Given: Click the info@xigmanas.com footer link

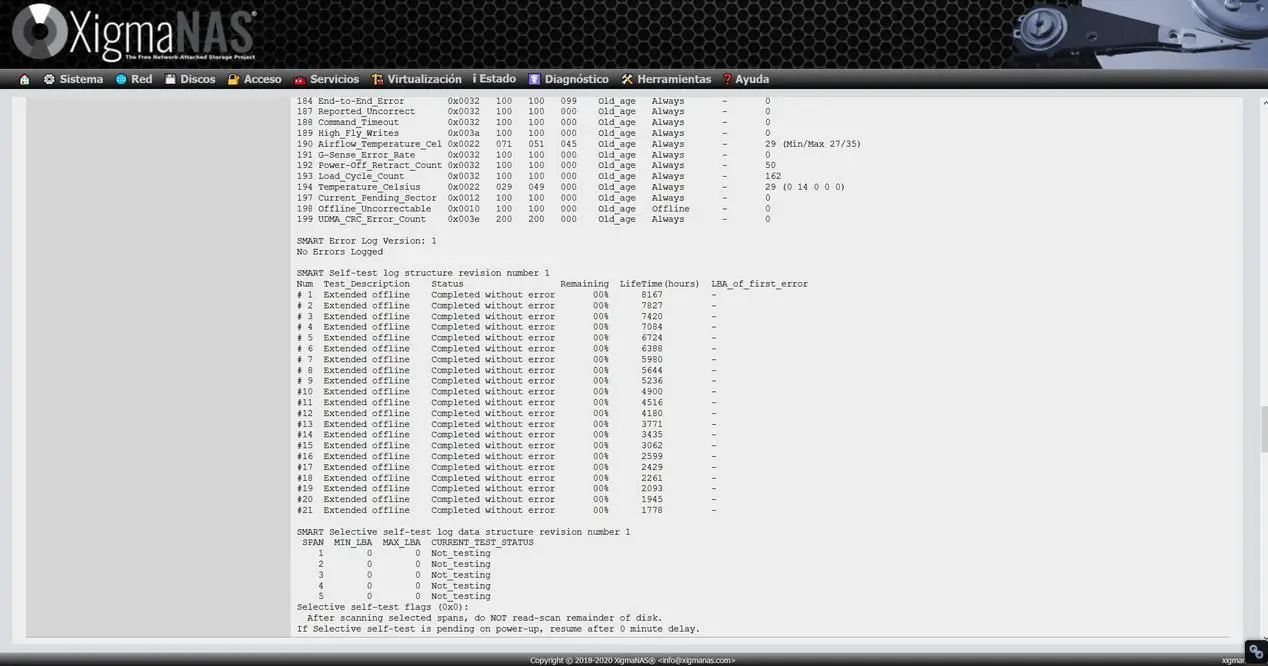Looking at the screenshot, I should (x=695, y=660).
